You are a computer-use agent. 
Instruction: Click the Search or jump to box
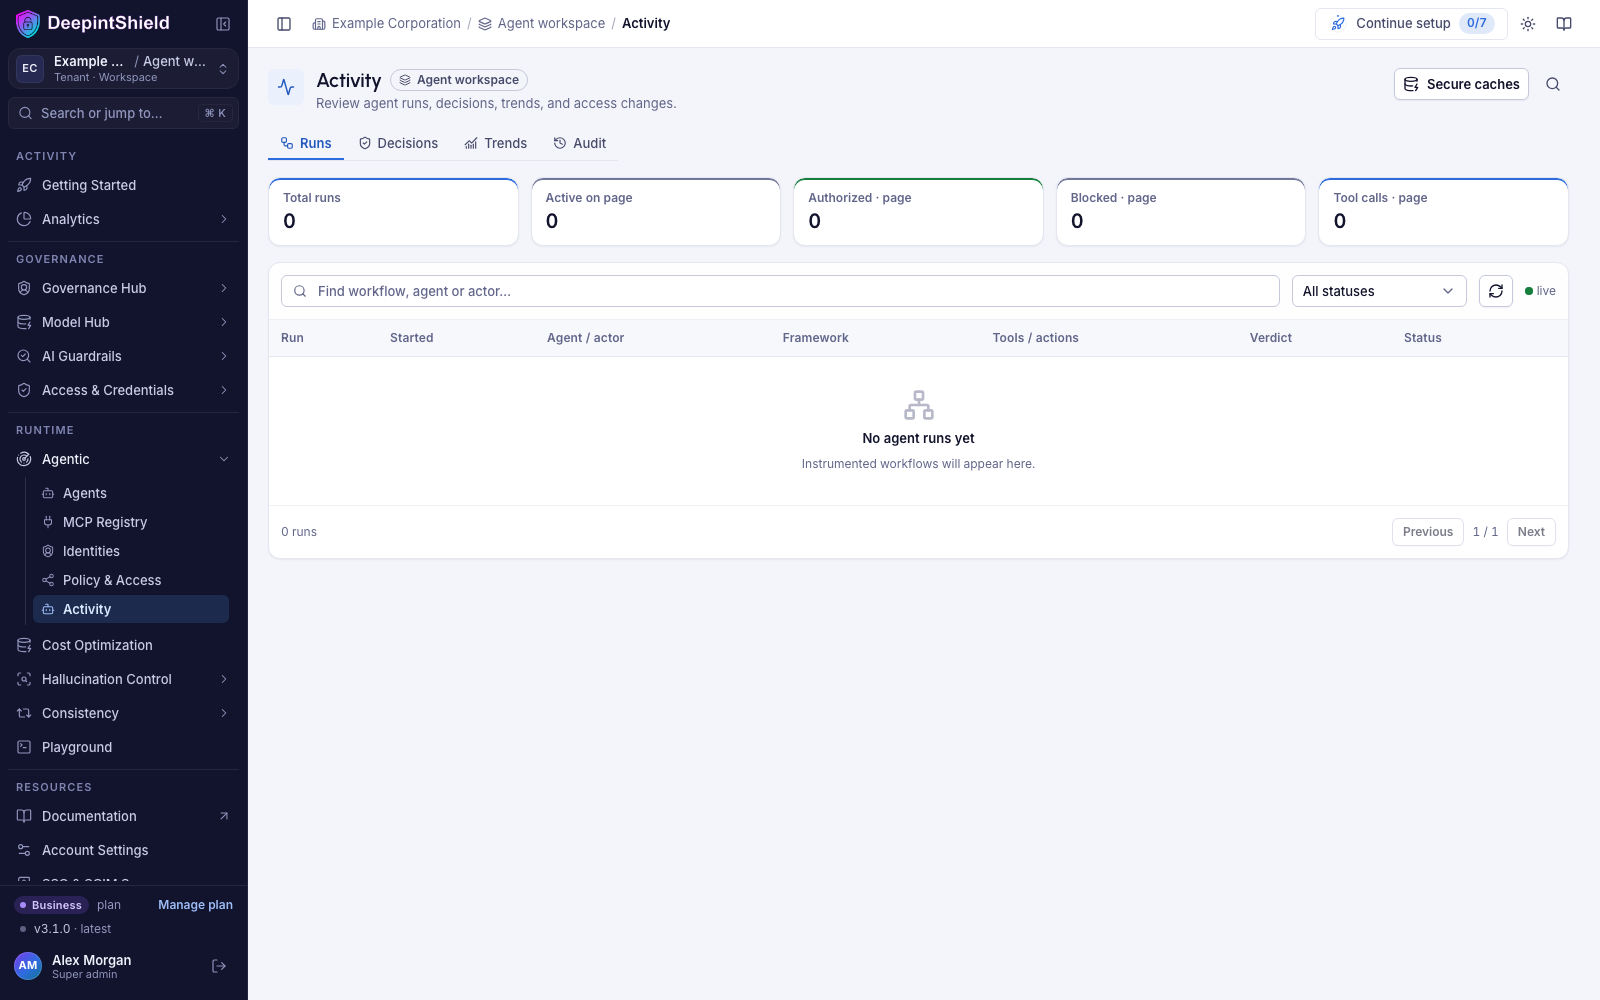124,113
